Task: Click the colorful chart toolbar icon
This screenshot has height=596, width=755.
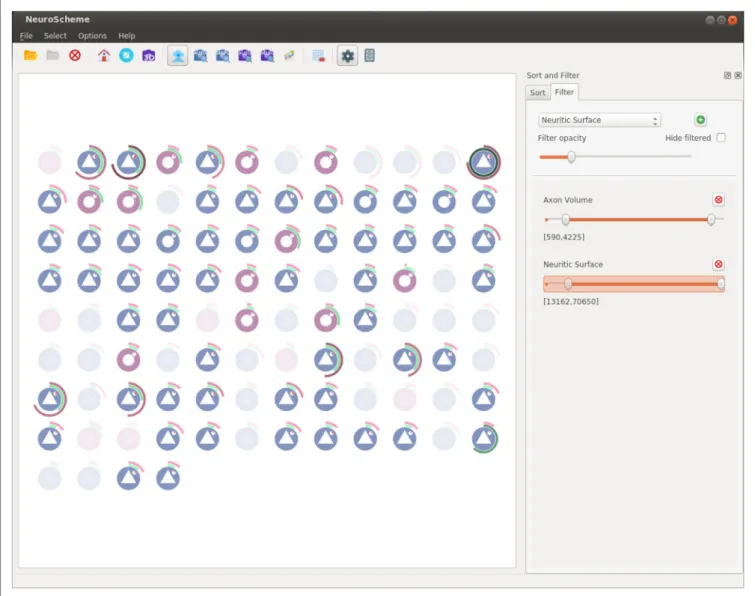Action: [289, 56]
